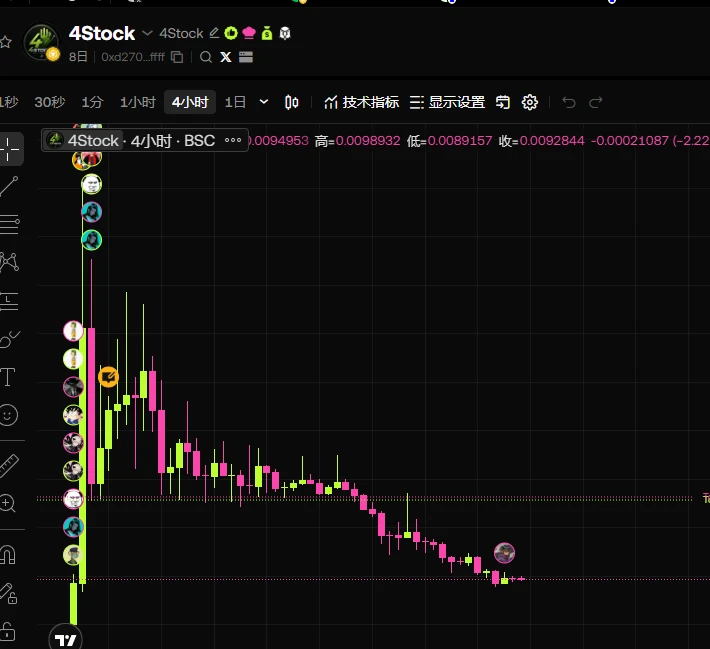Select the crosshair cursor tool
This screenshot has height=649, width=710.
9,149
